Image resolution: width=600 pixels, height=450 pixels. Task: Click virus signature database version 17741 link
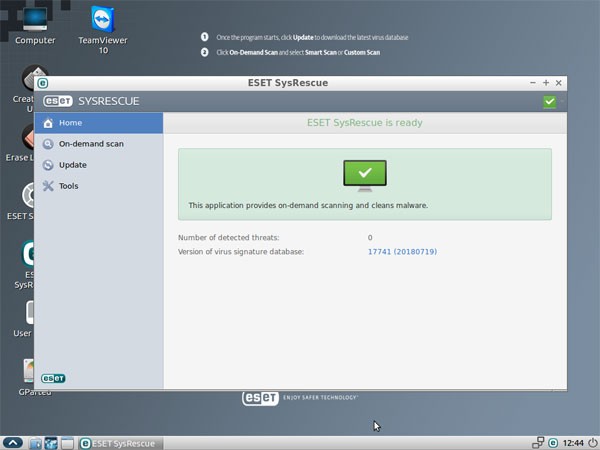tap(402, 251)
